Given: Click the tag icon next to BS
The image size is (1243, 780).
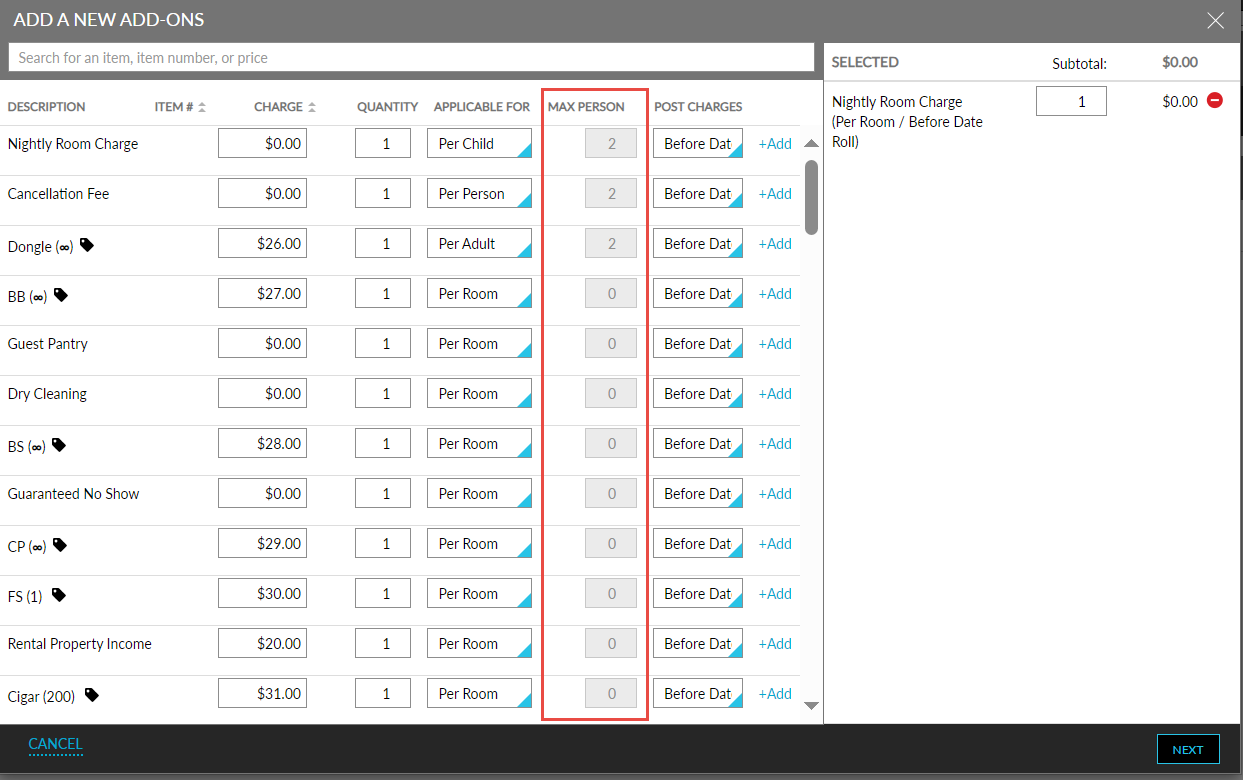Looking at the screenshot, I should (61, 443).
